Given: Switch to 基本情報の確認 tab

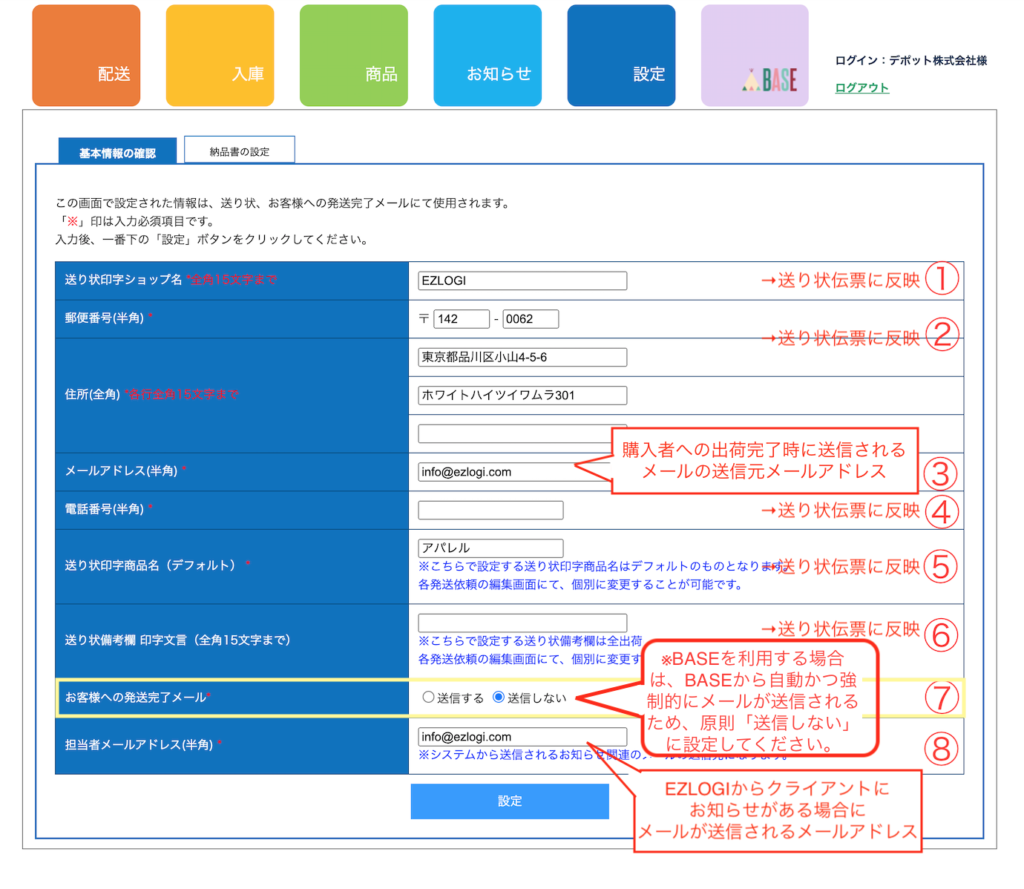Looking at the screenshot, I should pos(117,152).
